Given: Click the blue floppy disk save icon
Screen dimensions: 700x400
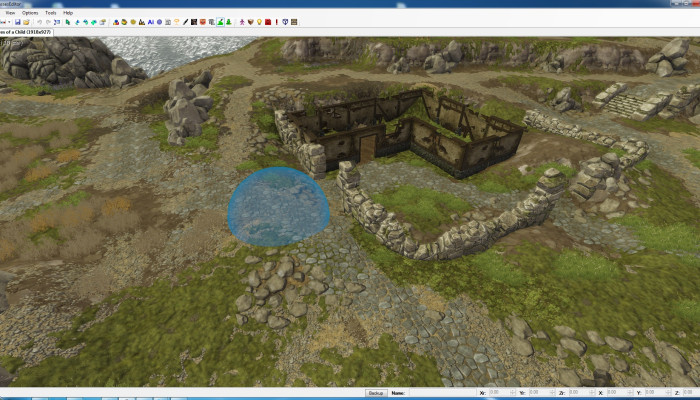Looking at the screenshot, I should click(x=17, y=22).
